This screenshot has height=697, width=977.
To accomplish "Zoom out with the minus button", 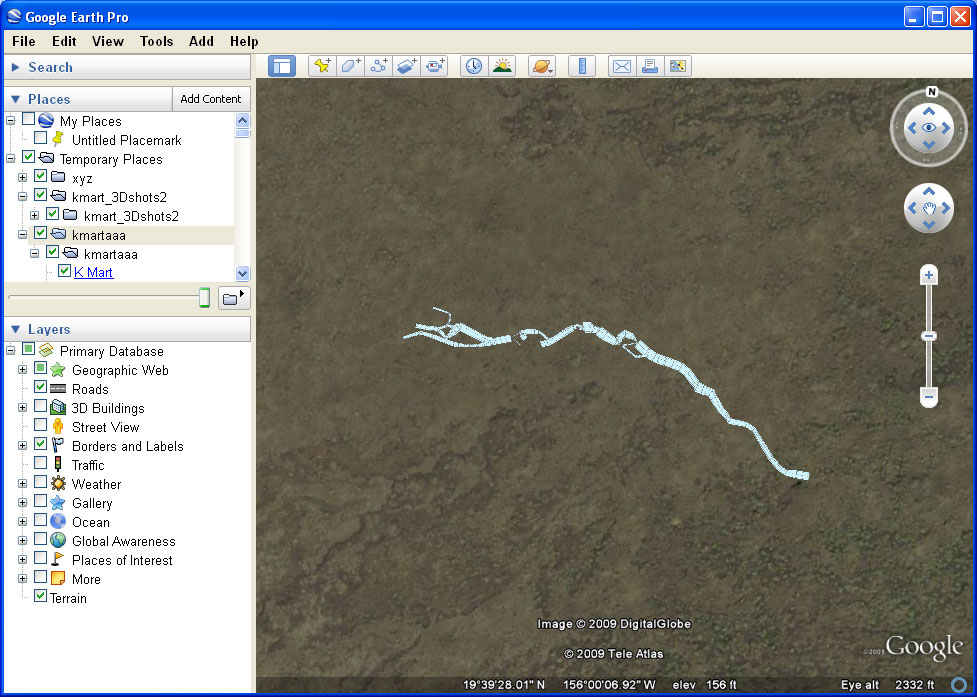I will [x=929, y=396].
